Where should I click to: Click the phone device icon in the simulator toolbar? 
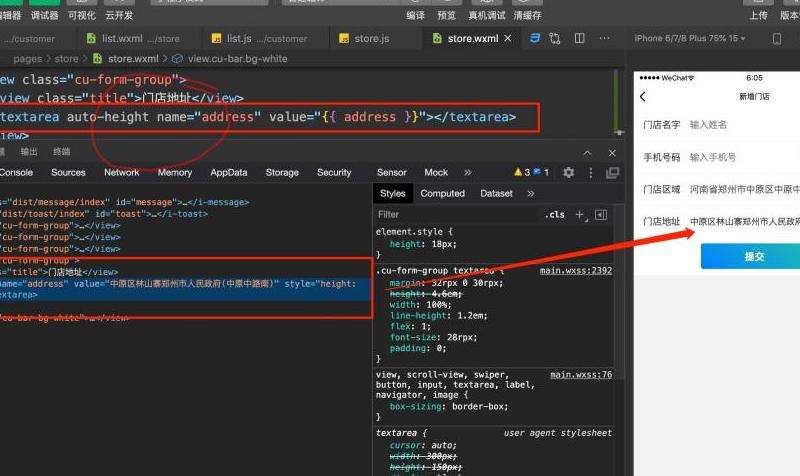click(x=777, y=39)
